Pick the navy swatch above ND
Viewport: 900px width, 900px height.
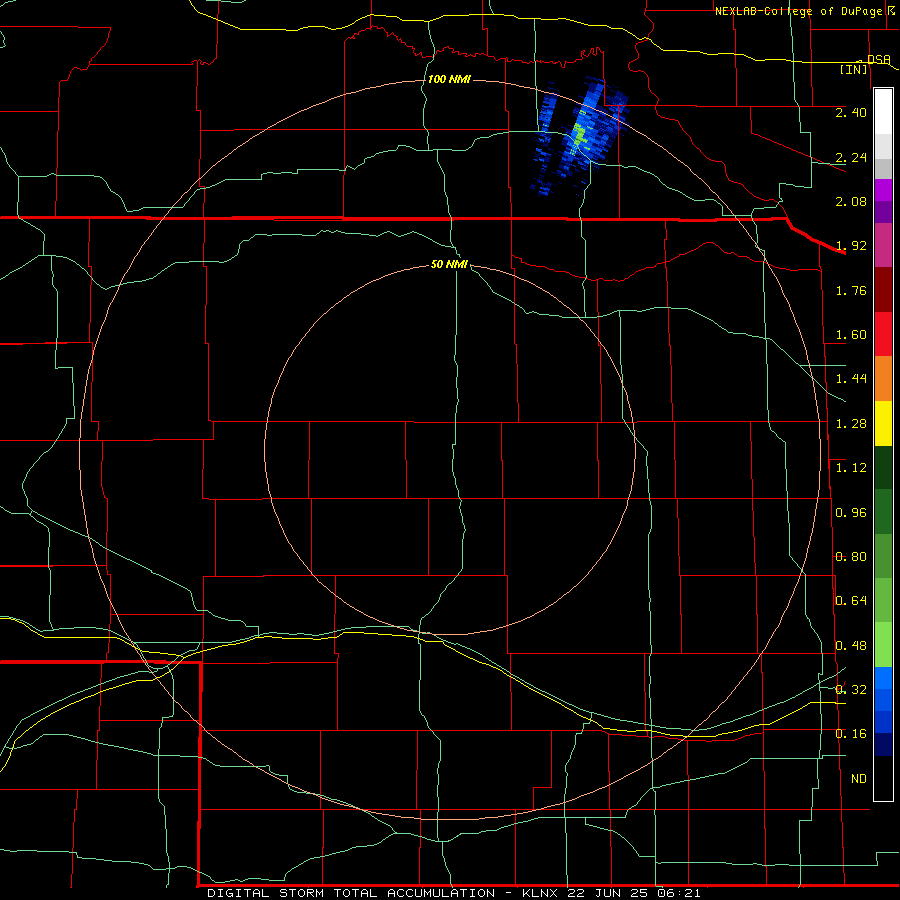tap(883, 744)
